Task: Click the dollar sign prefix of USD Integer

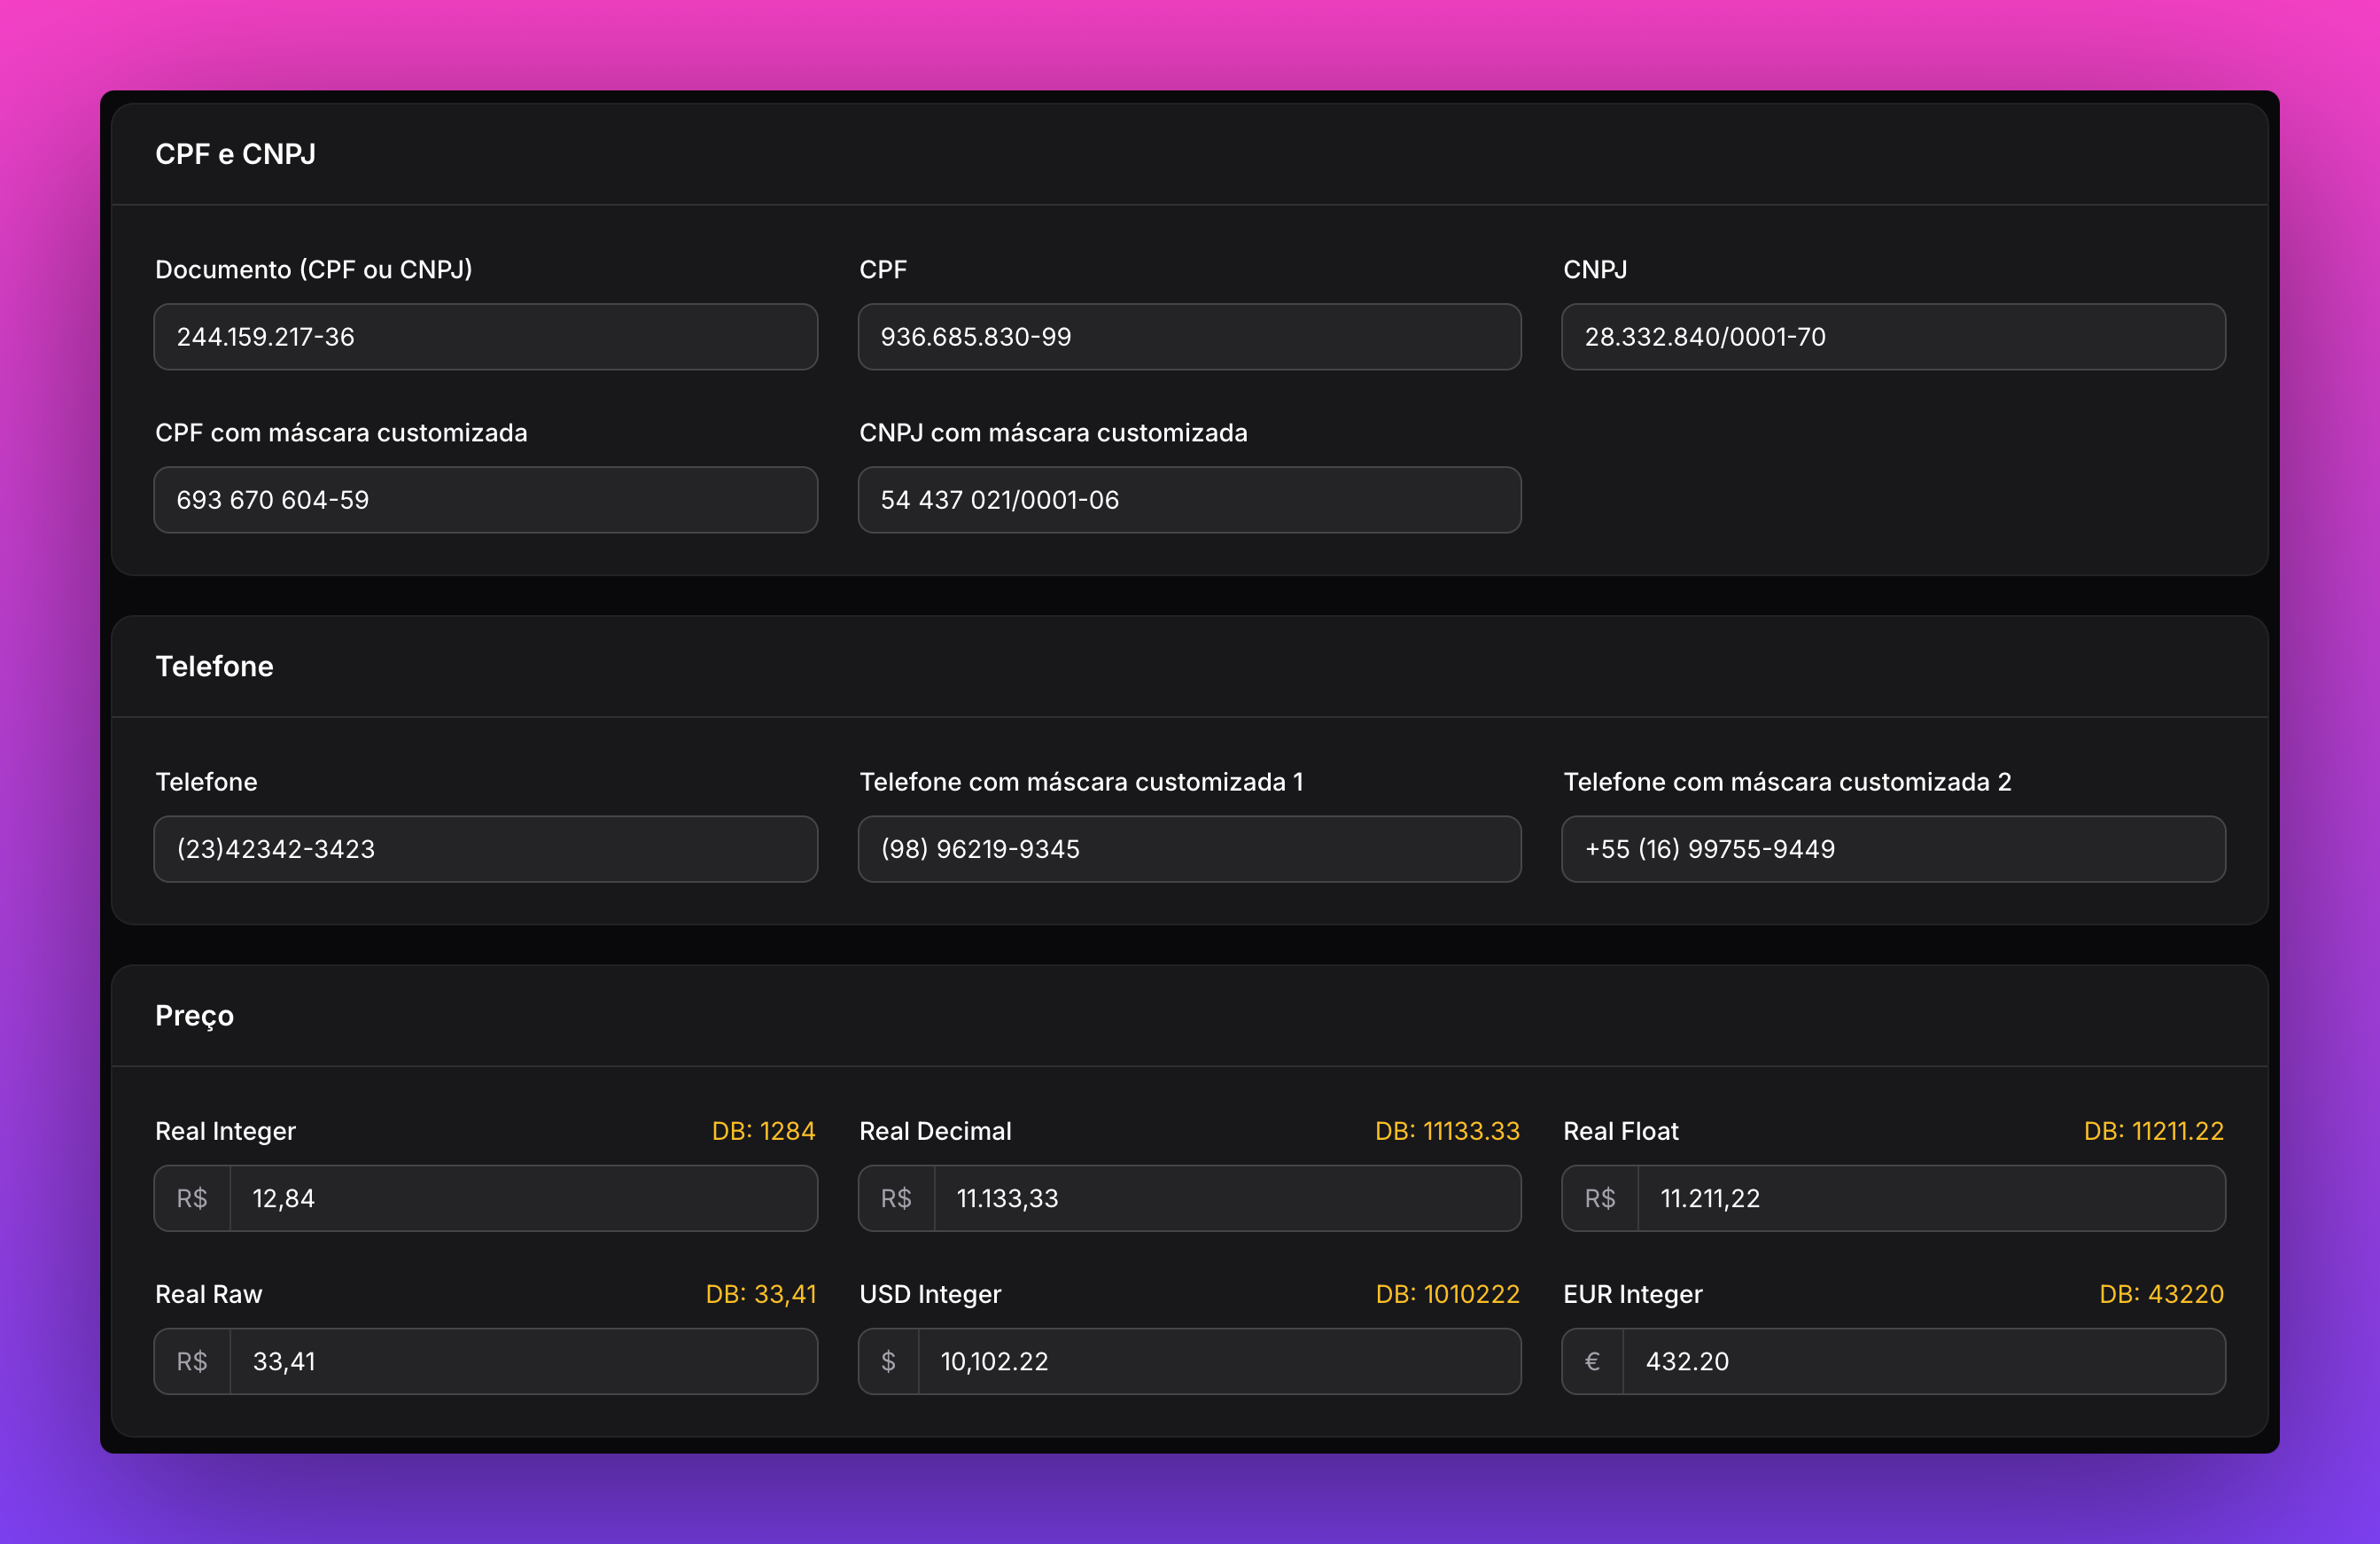Action: 888,1361
